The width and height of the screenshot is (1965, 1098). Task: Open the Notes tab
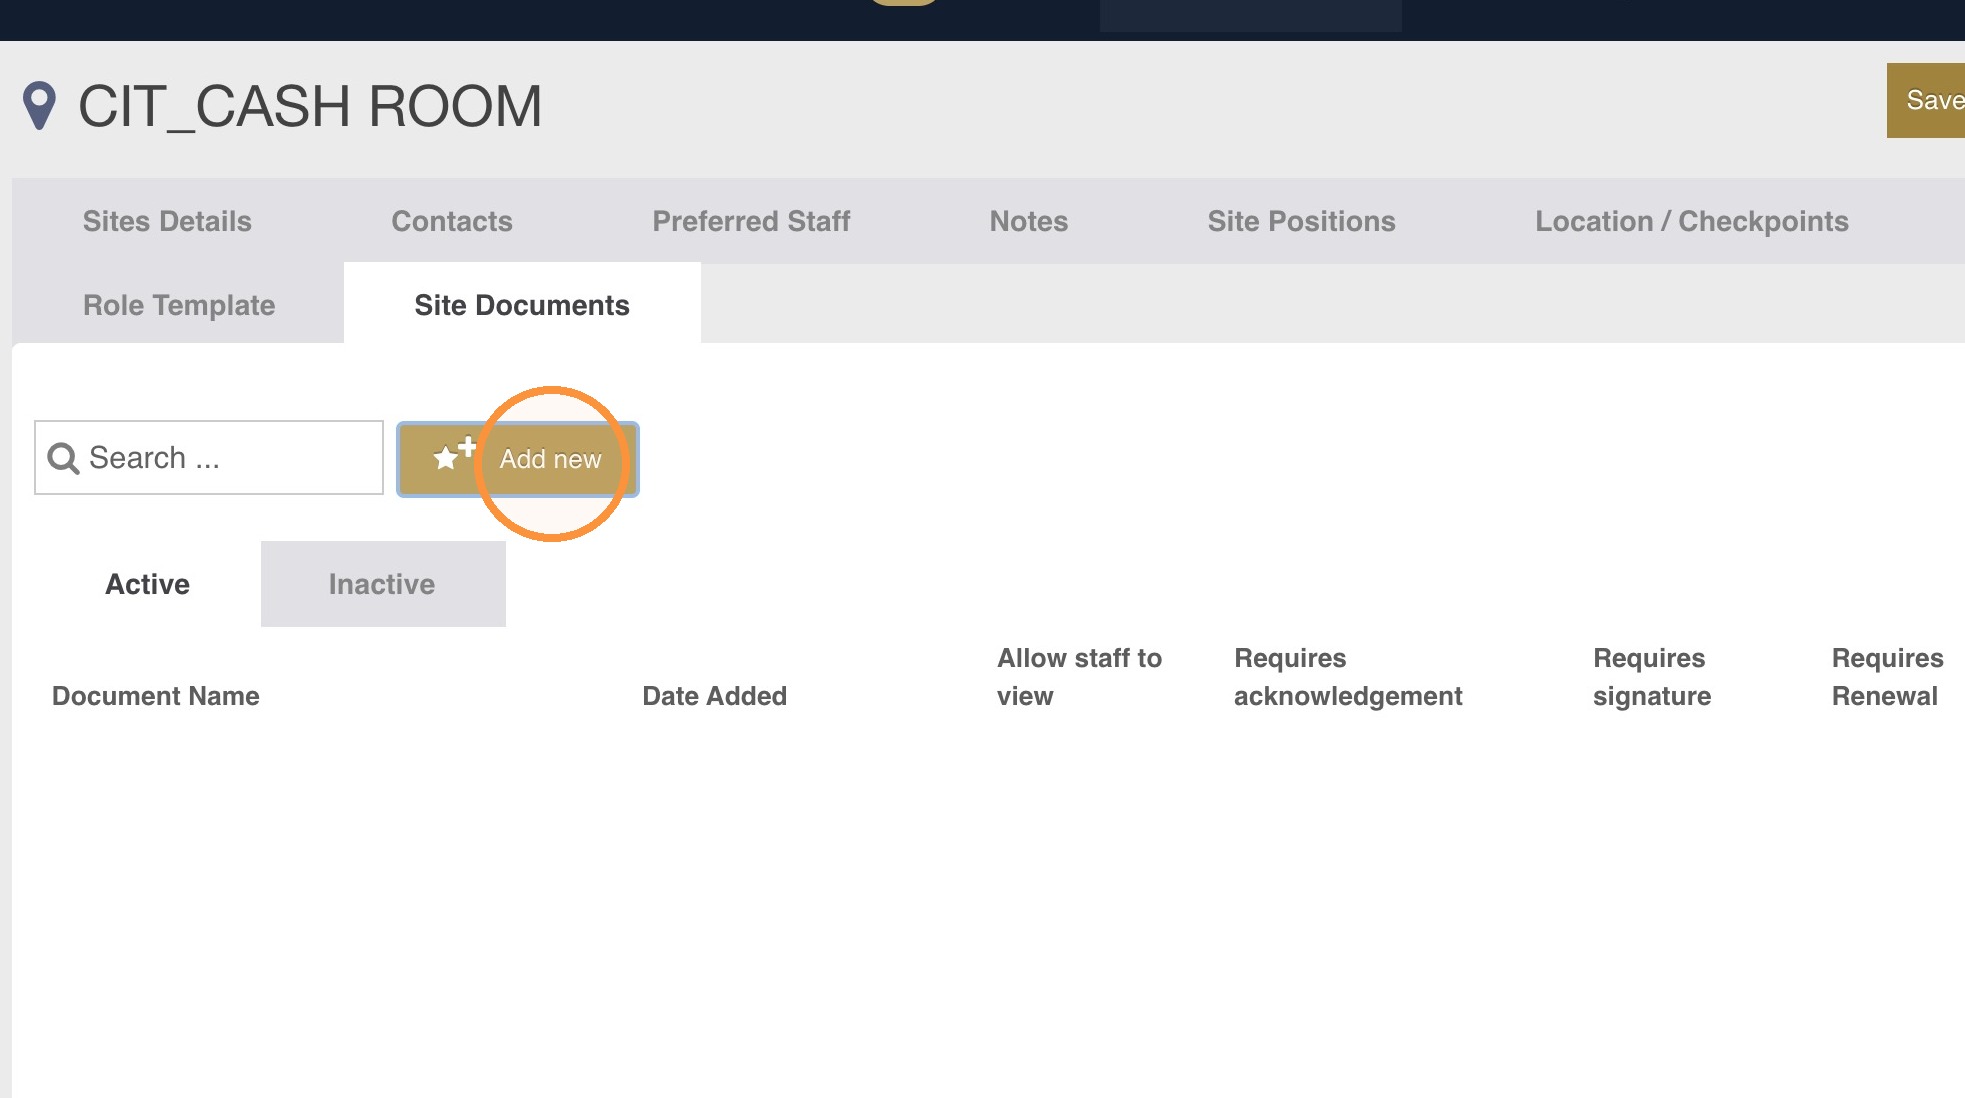1029,221
